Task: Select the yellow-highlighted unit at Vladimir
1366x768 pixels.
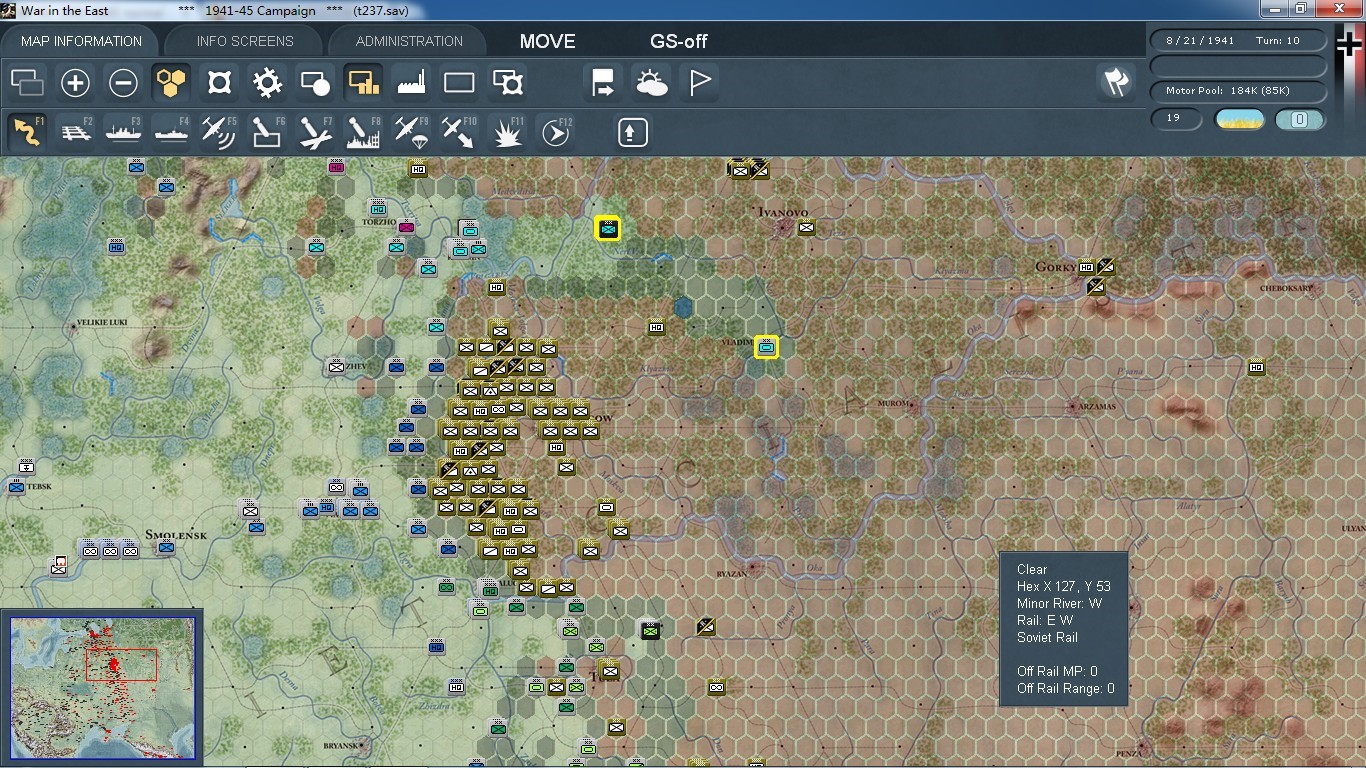Action: pyautogui.click(x=766, y=347)
